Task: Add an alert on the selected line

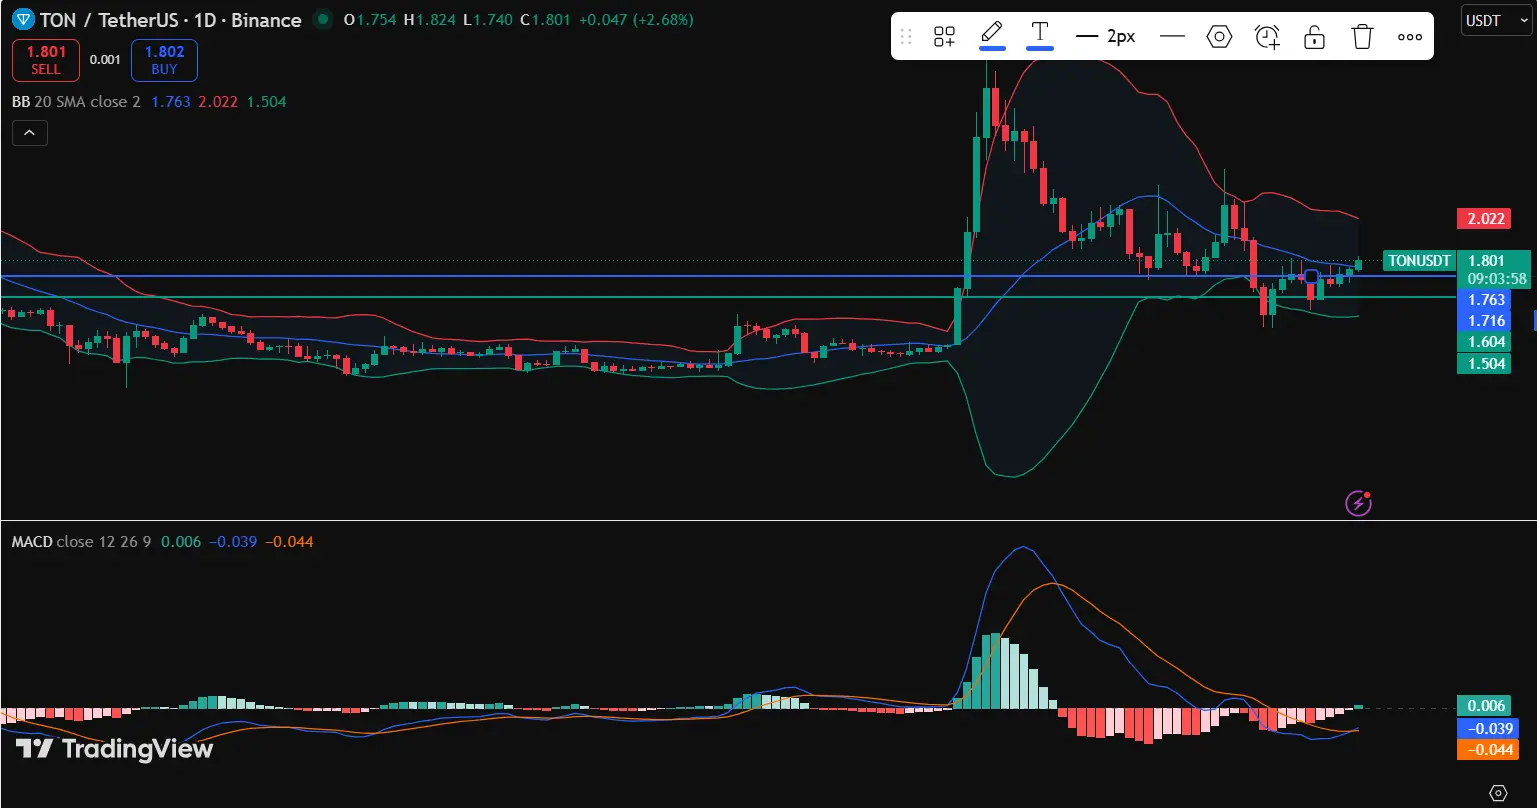Action: 1267,37
